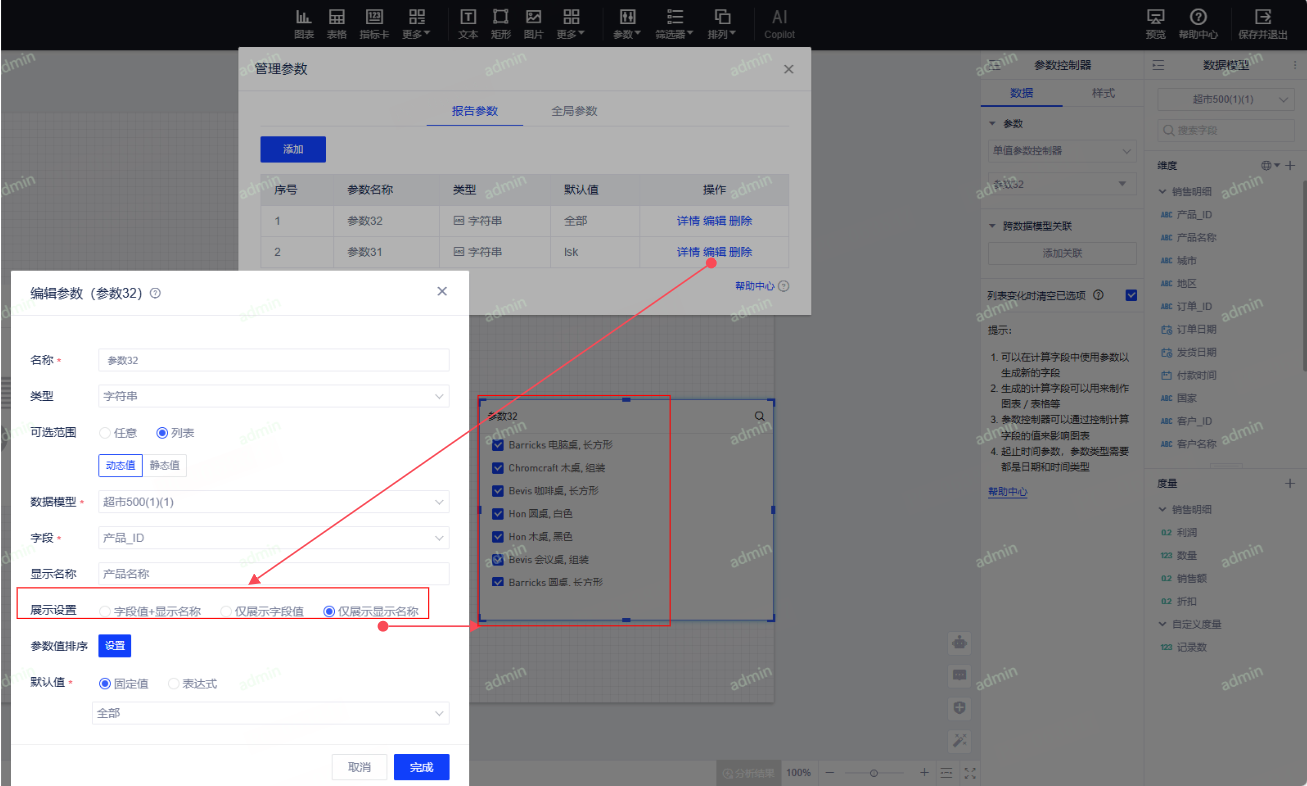The height and width of the screenshot is (786, 1307).
Task: Open the 默认值 dropdown showing 全部
Action: click(270, 713)
